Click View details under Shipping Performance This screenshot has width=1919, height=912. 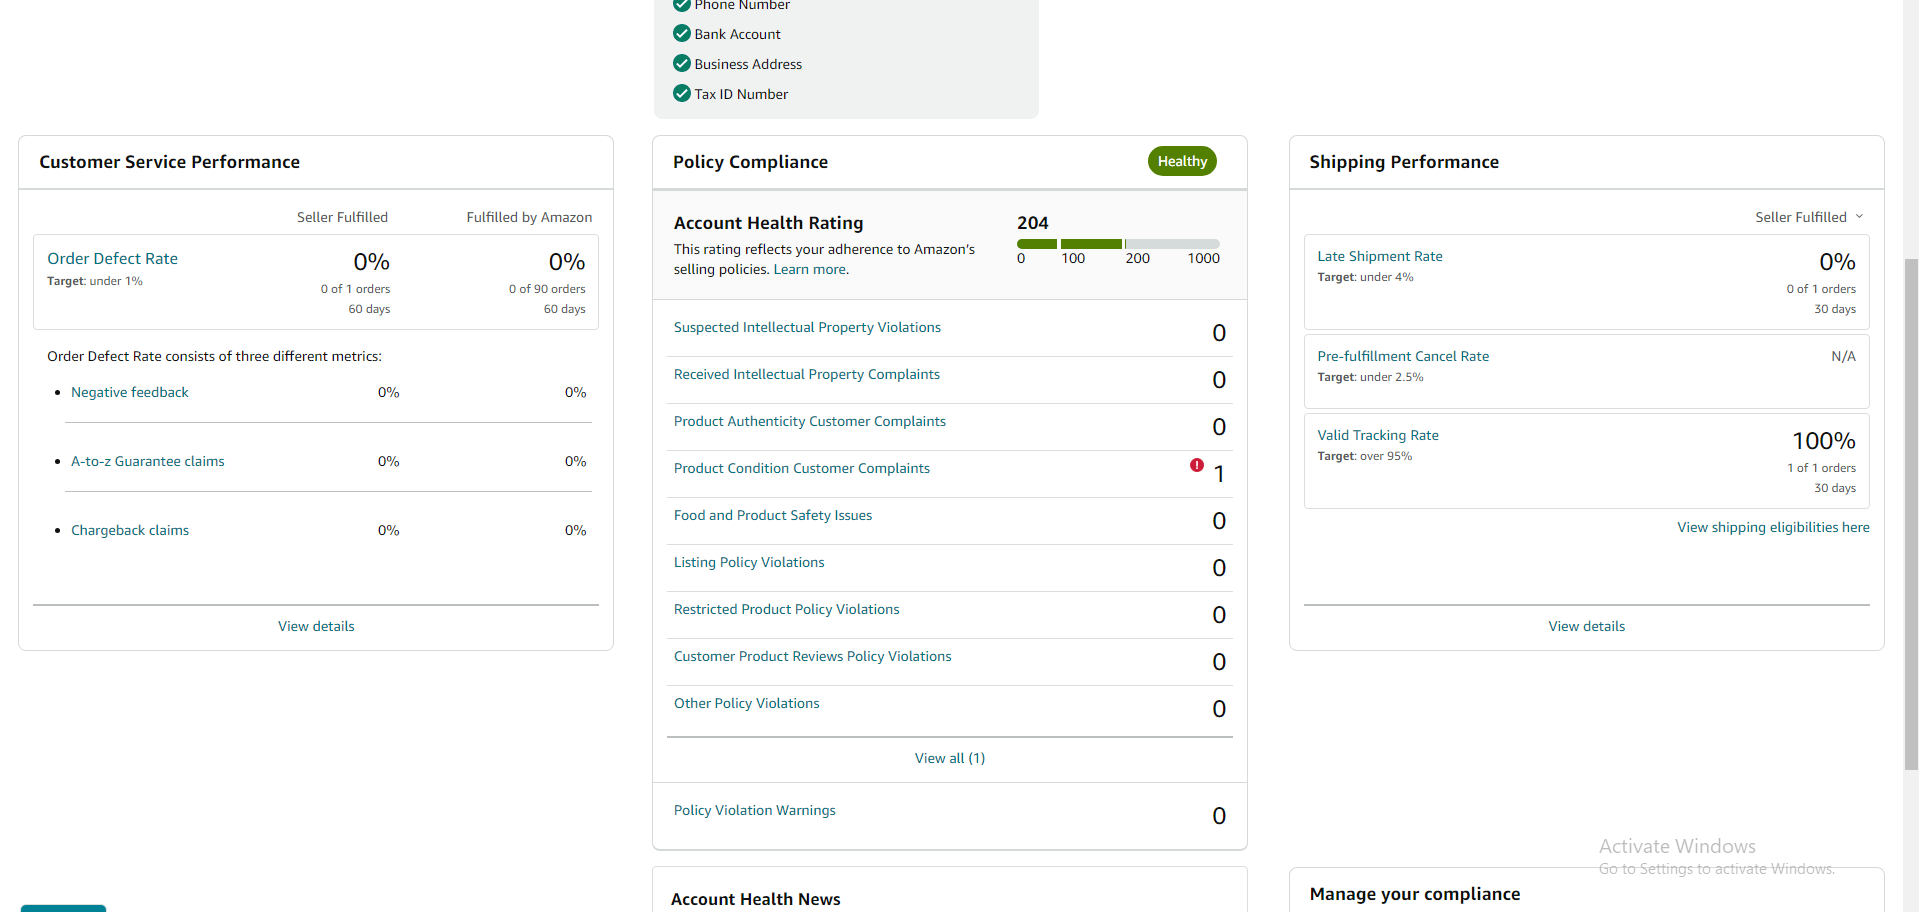[x=1587, y=626]
